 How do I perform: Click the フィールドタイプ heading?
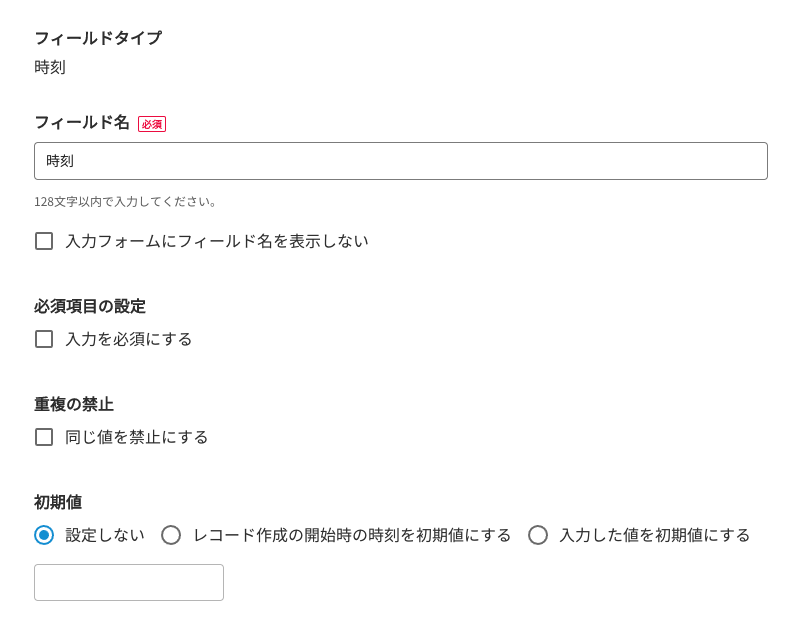point(98,38)
